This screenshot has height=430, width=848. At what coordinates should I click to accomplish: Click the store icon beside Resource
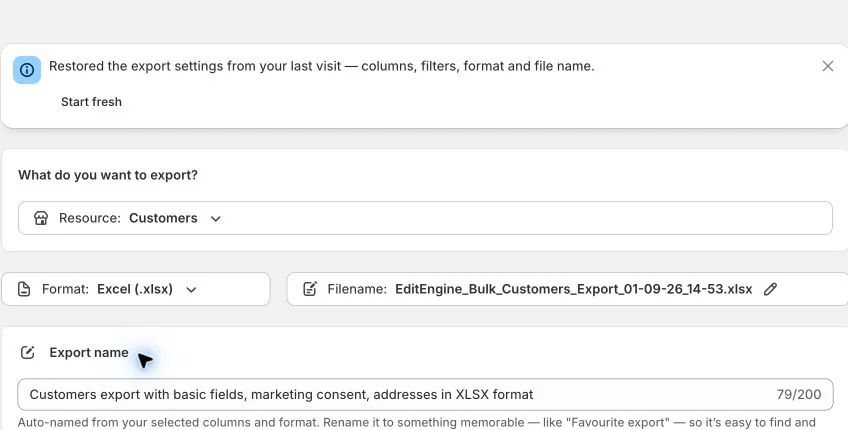[x=41, y=218]
